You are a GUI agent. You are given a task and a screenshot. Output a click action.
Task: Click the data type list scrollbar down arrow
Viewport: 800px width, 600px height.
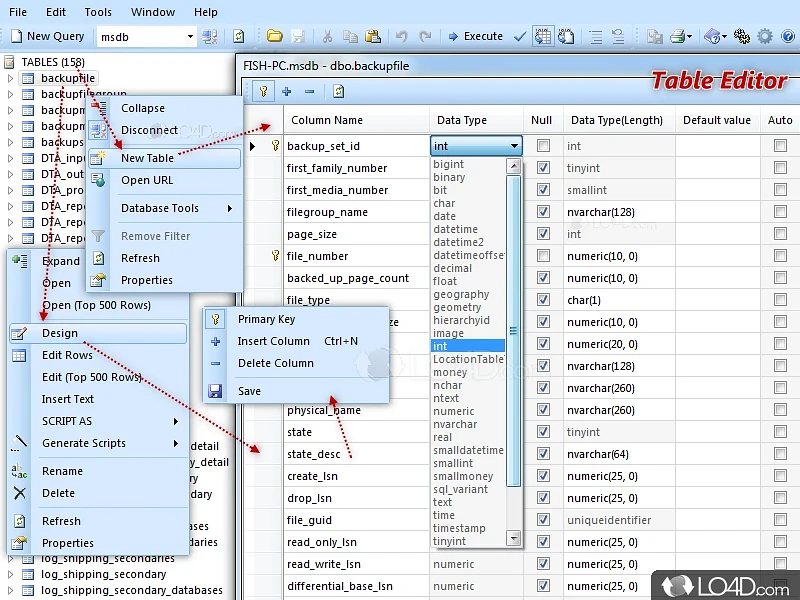[514, 538]
